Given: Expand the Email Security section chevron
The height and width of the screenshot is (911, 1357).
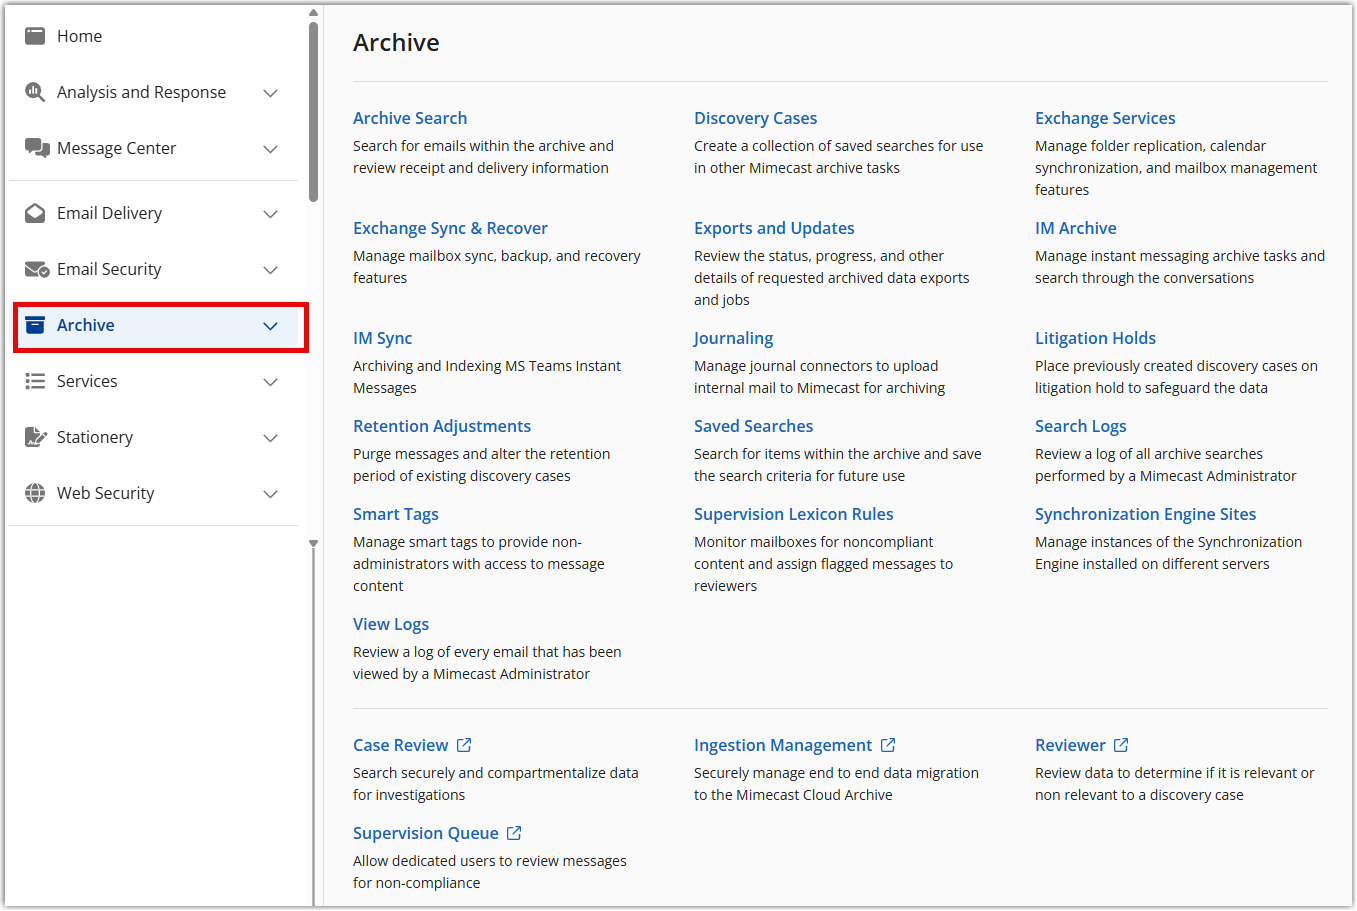Looking at the screenshot, I should pos(270,270).
